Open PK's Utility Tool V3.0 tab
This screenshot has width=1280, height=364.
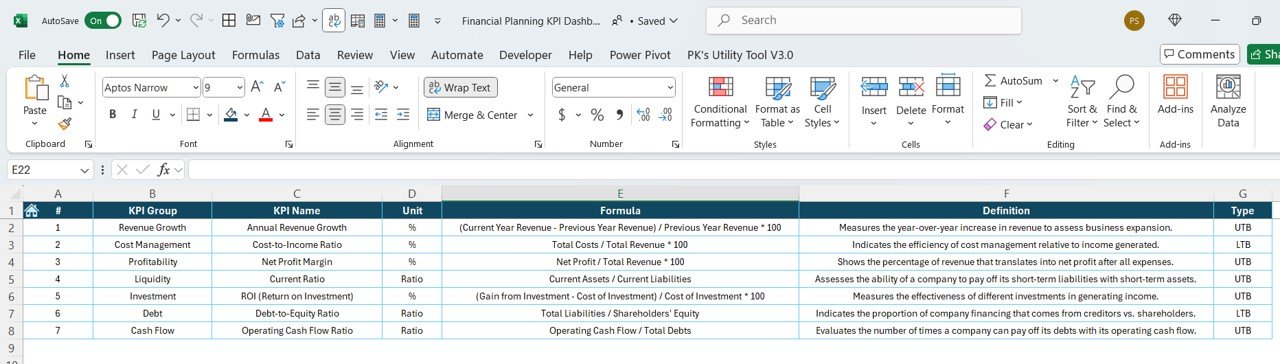[x=740, y=55]
